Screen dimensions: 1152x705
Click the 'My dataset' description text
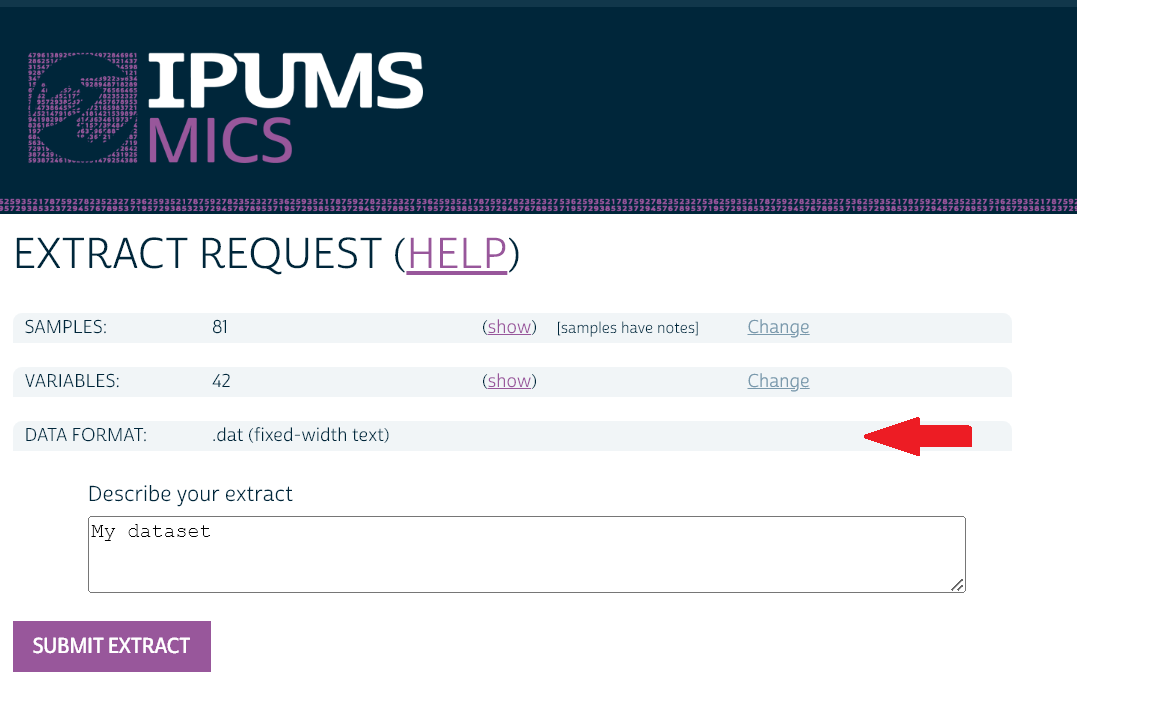(x=150, y=531)
